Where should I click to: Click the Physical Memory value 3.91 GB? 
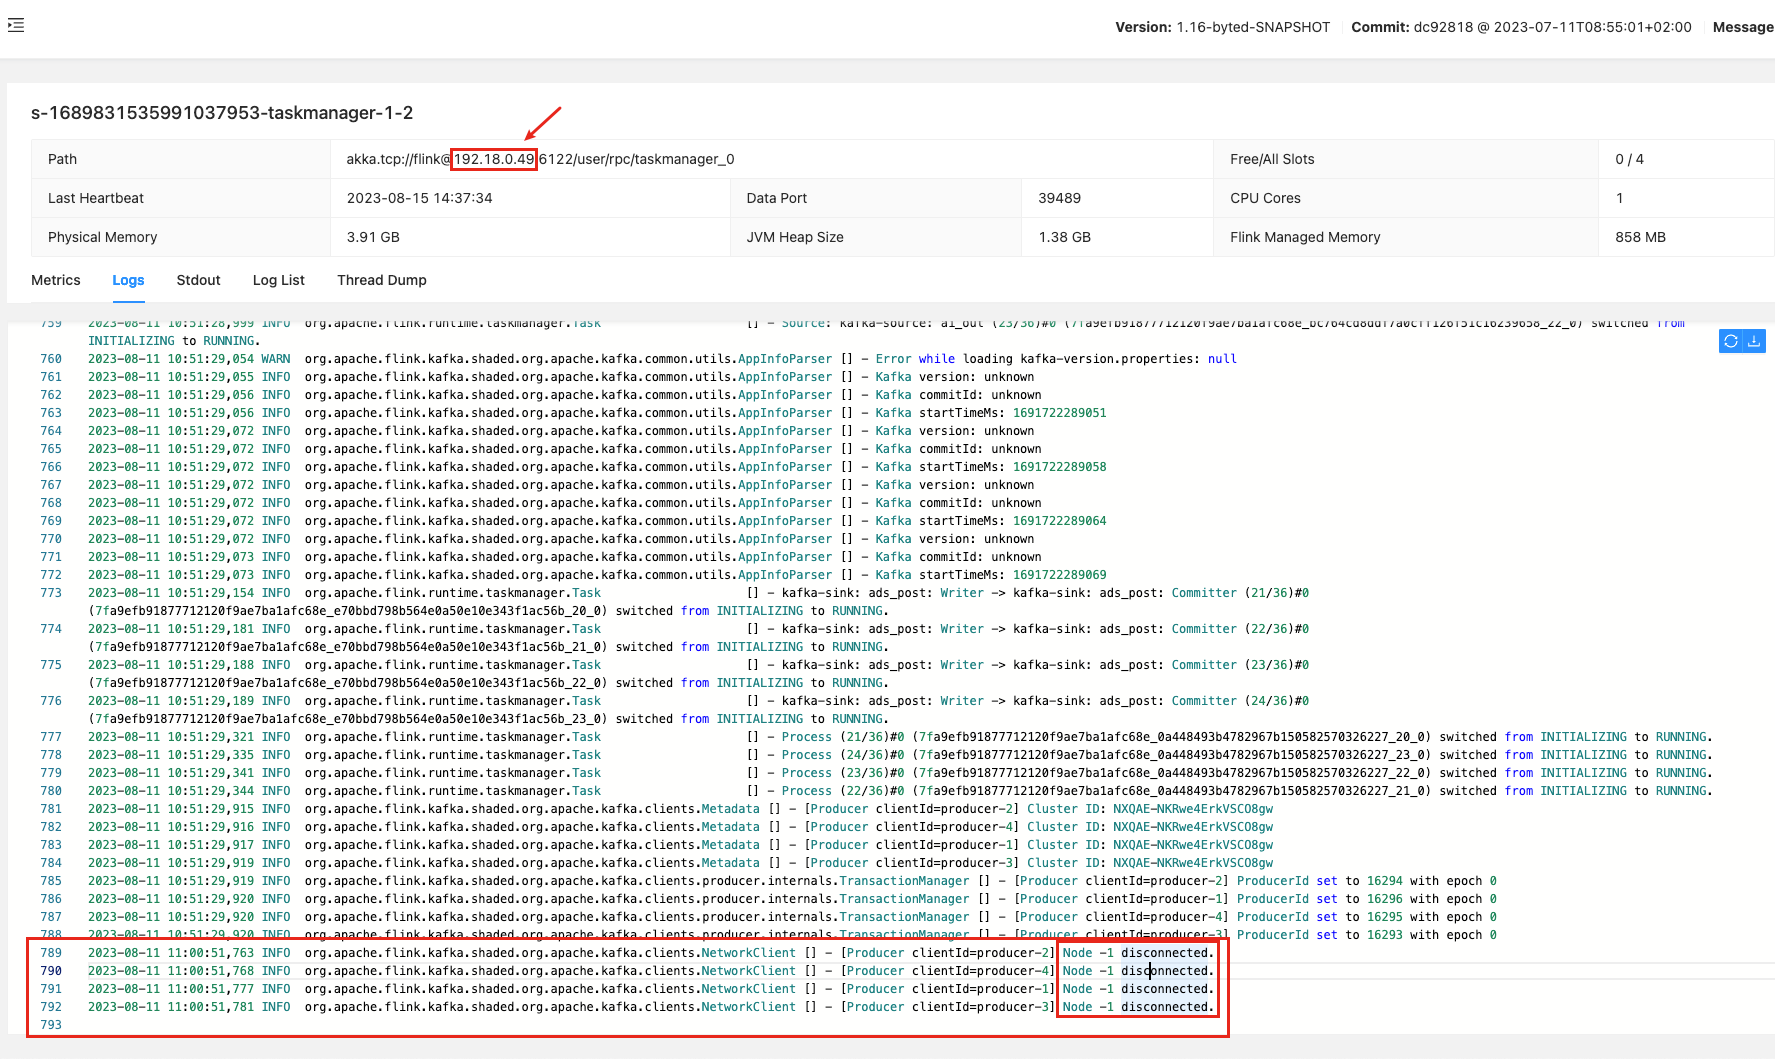point(373,237)
